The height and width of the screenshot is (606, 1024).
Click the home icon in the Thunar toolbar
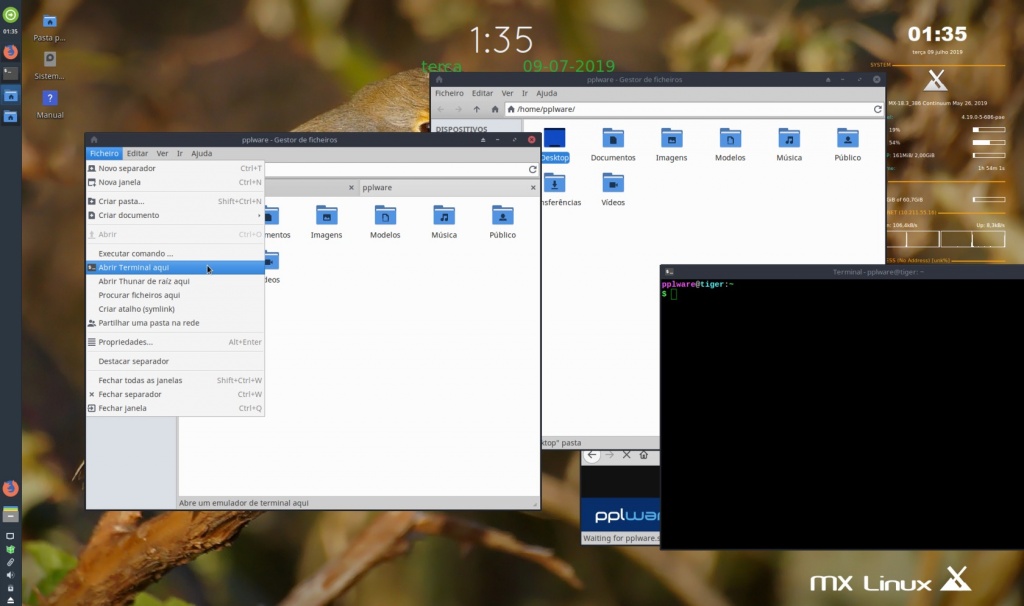click(x=494, y=110)
